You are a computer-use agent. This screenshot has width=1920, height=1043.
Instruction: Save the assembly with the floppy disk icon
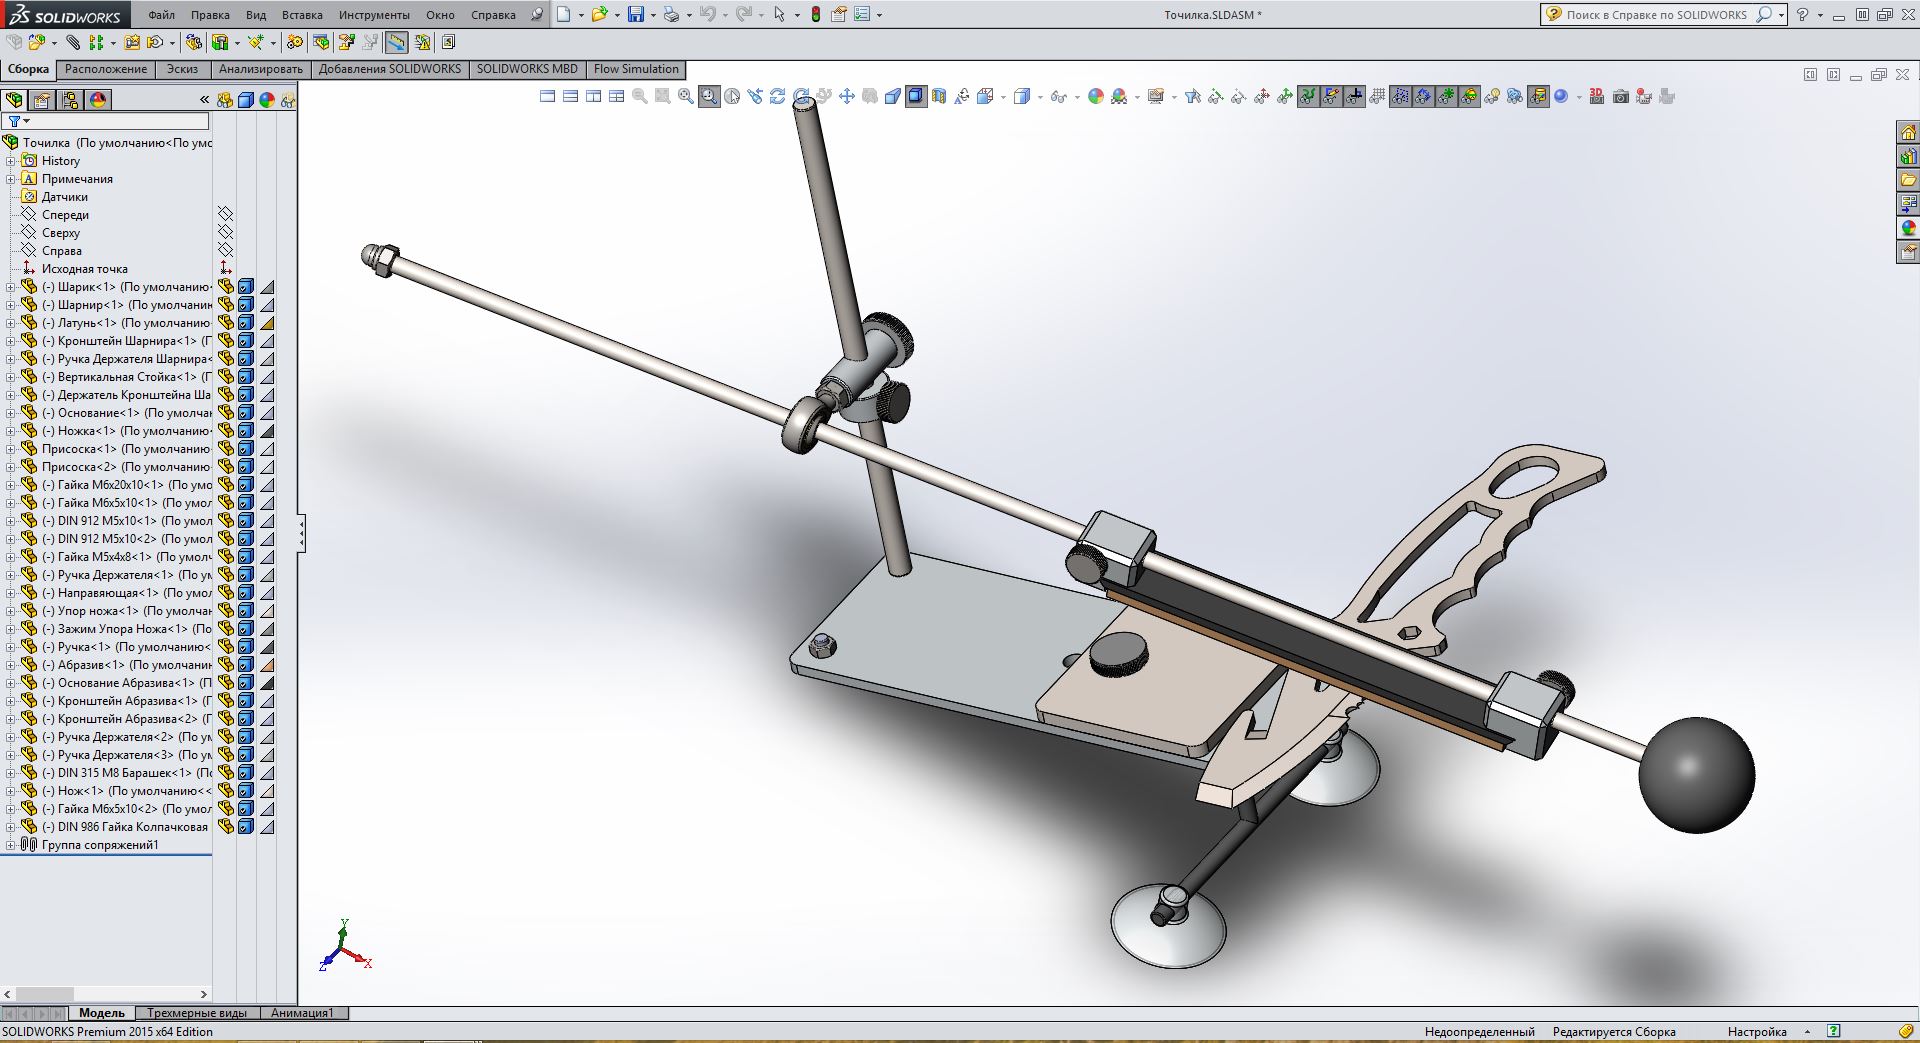point(635,14)
